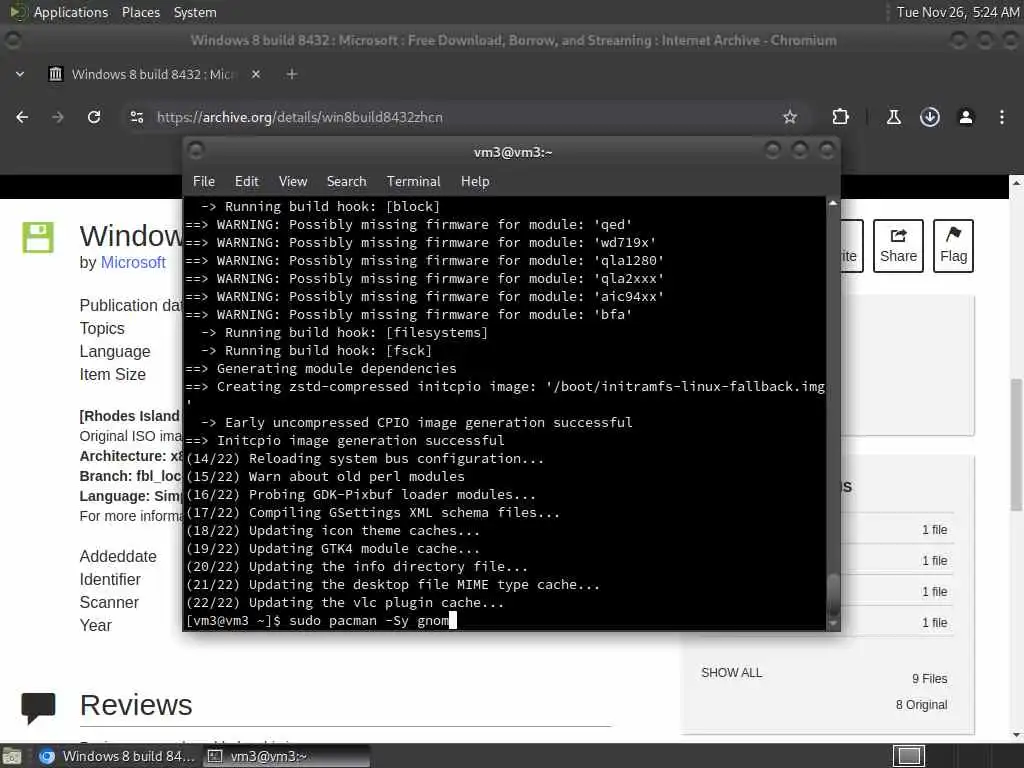Open the Chromium extensions puzzle icon
This screenshot has width=1024, height=768.
[x=840, y=117]
